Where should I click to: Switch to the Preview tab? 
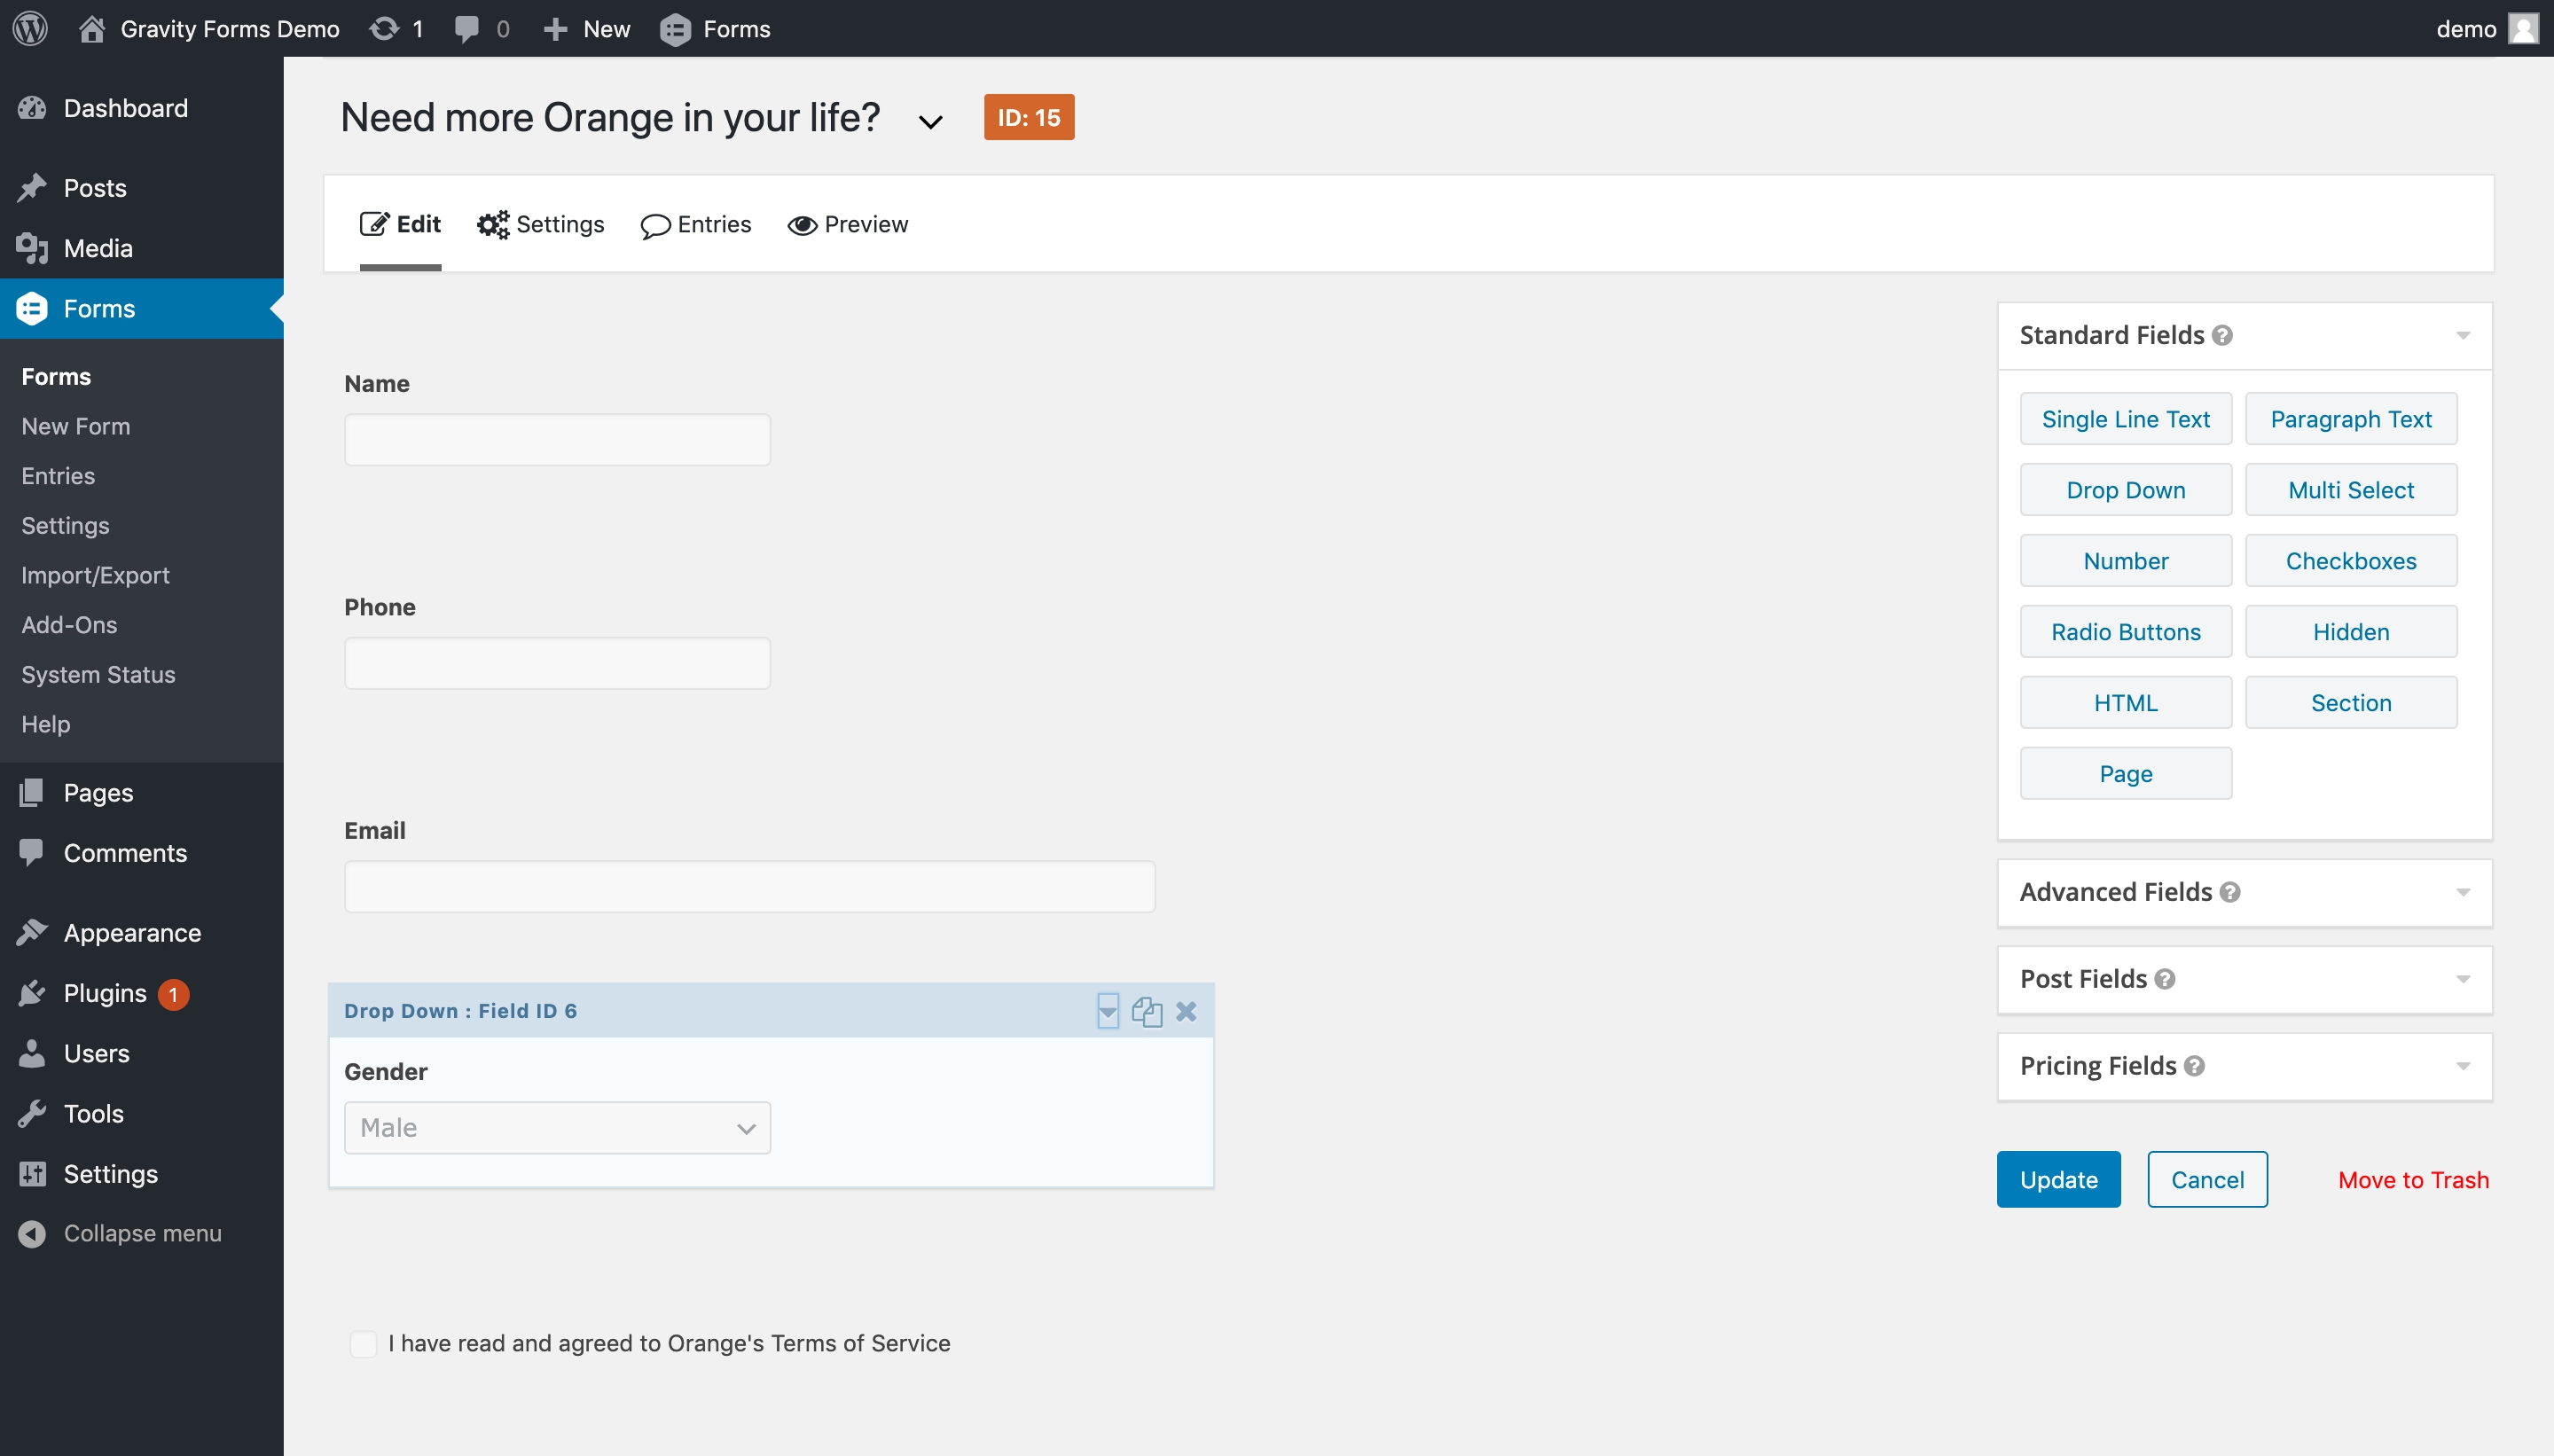846,224
